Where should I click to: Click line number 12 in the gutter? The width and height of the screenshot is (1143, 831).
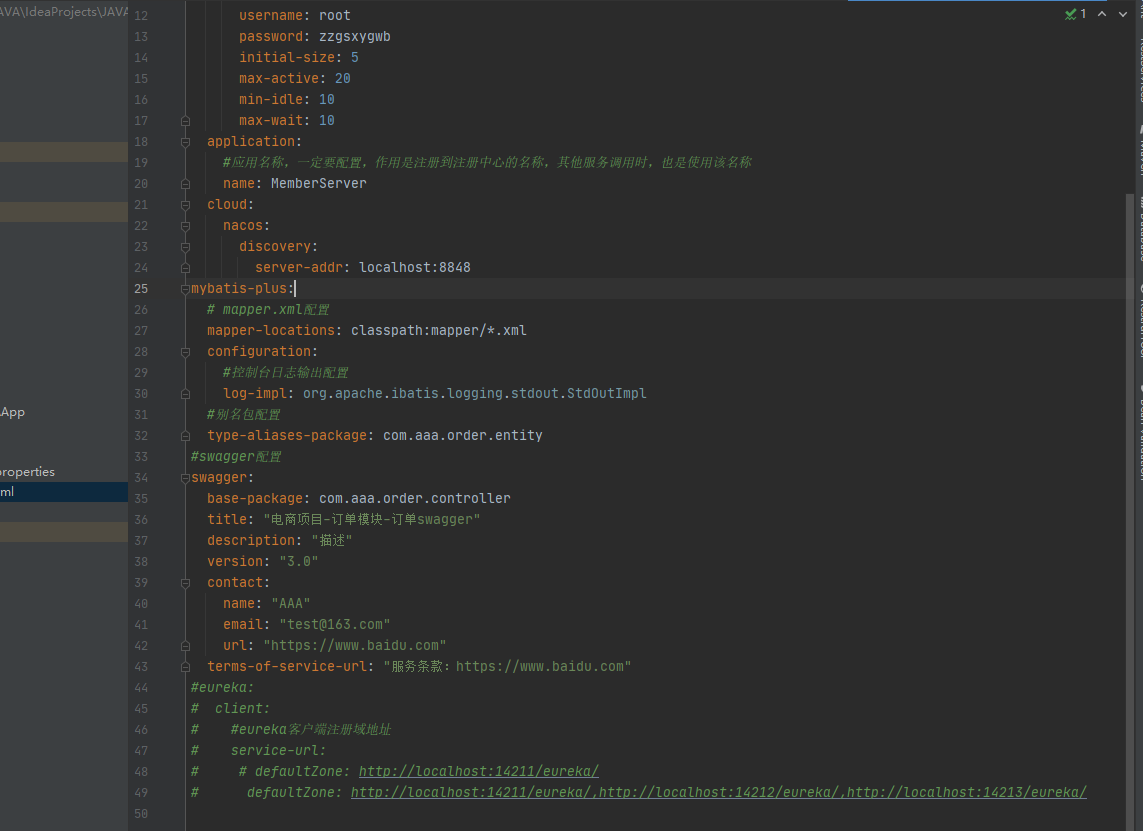pyautogui.click(x=141, y=15)
